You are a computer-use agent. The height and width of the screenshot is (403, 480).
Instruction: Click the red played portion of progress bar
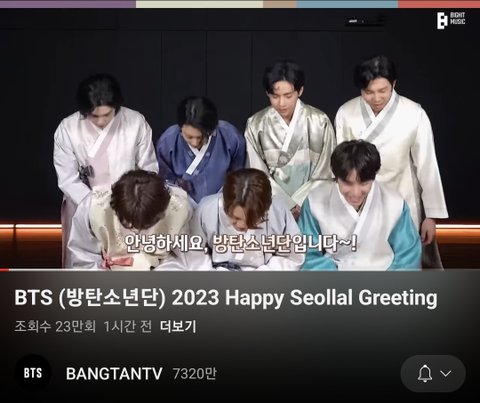tap(4, 270)
